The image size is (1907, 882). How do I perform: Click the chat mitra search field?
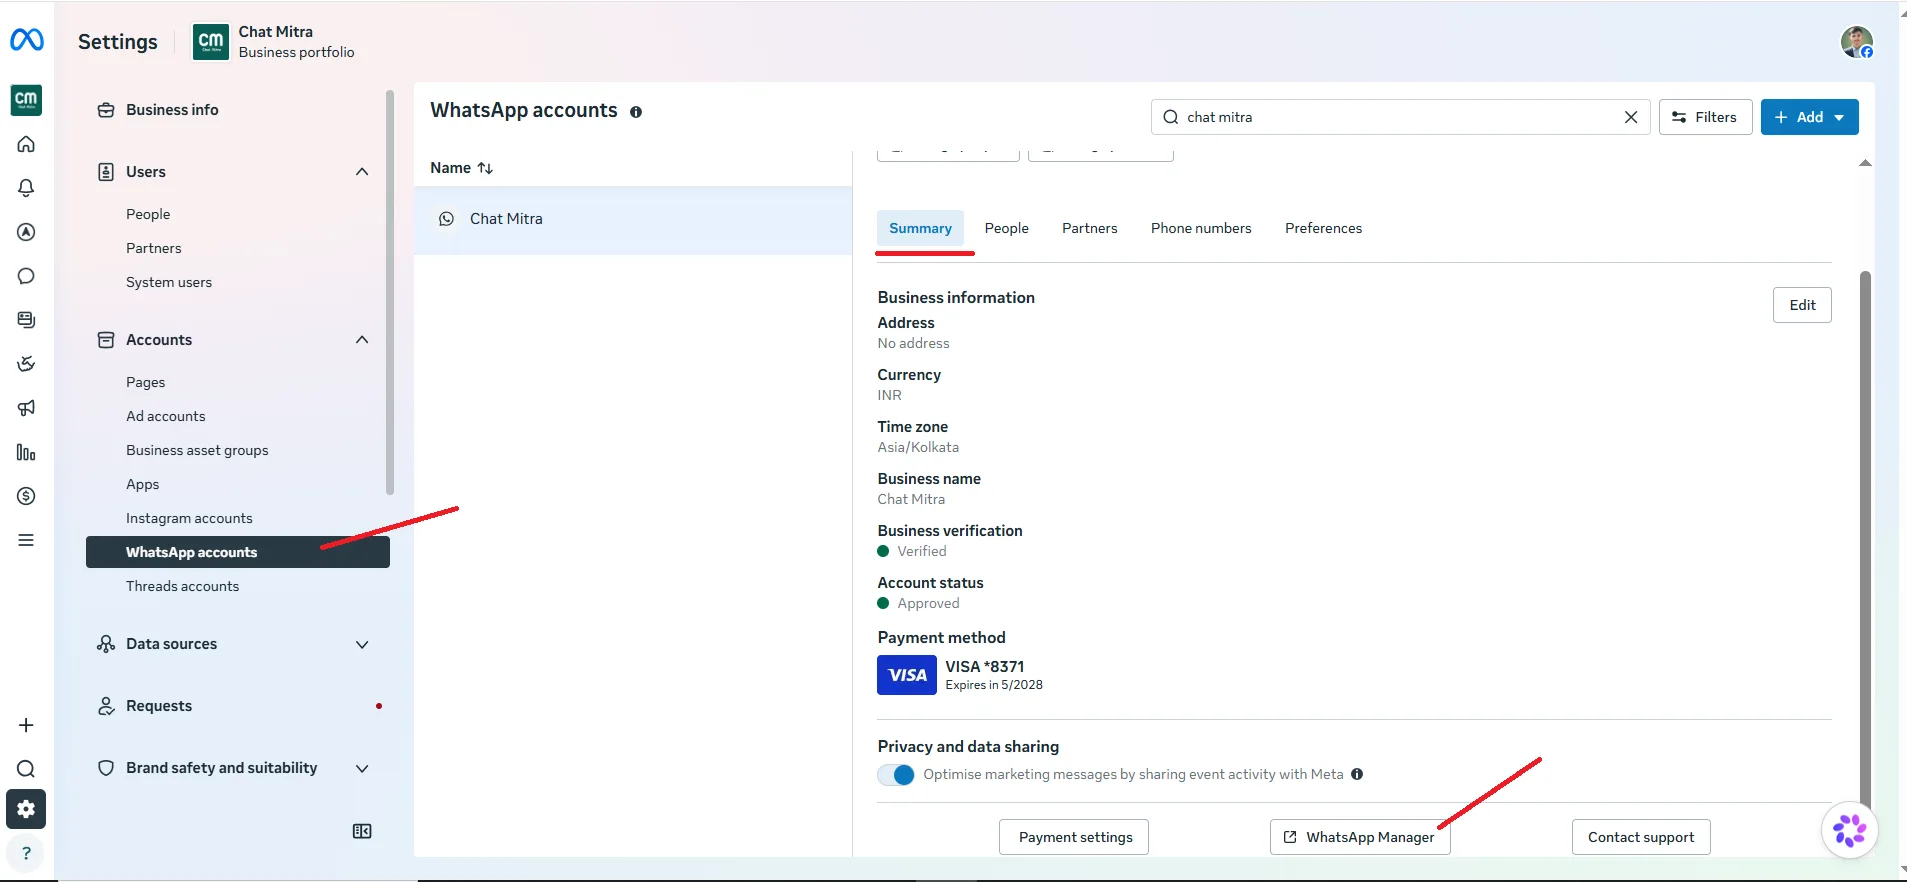[1400, 117]
